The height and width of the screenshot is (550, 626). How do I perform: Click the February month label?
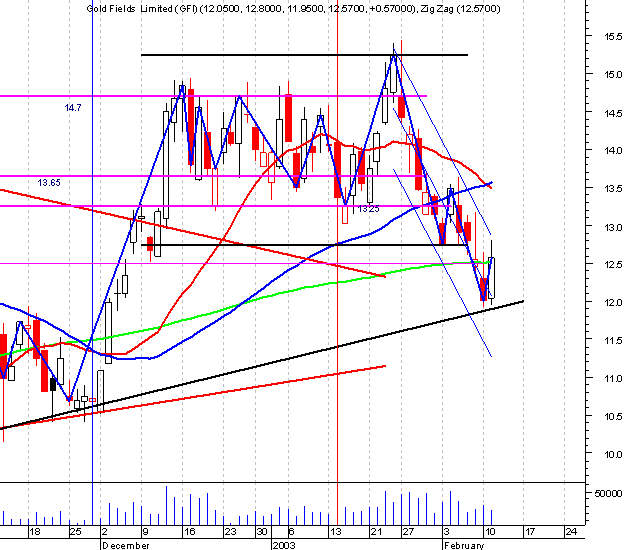464,545
